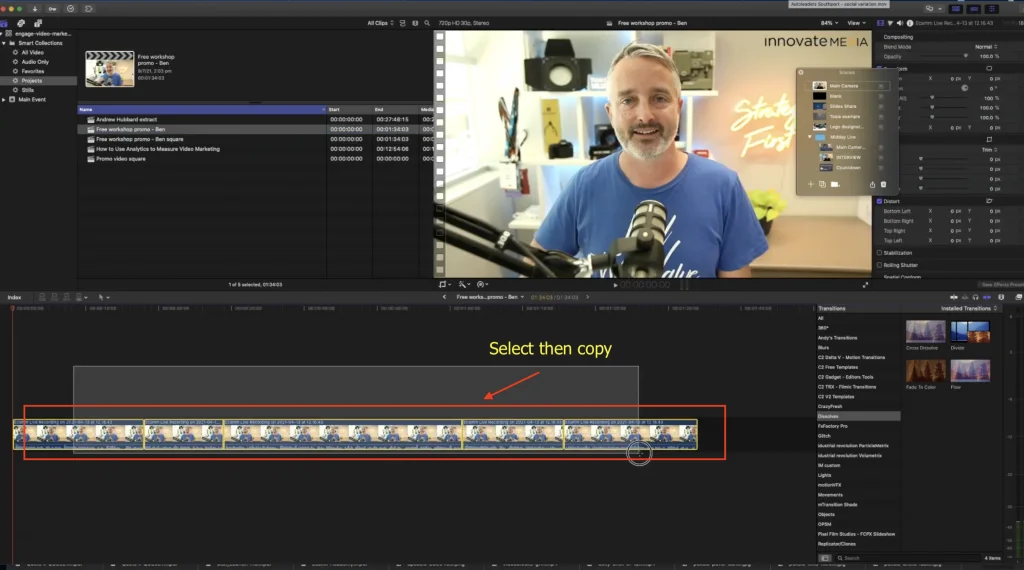
Task: Add new scene with plus icon
Action: pos(810,184)
